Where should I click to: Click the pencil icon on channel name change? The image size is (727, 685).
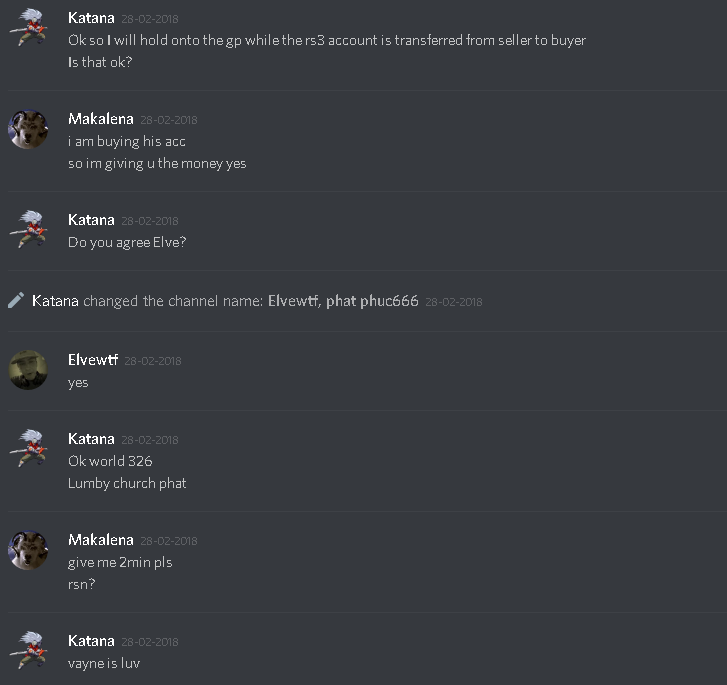[x=16, y=301]
